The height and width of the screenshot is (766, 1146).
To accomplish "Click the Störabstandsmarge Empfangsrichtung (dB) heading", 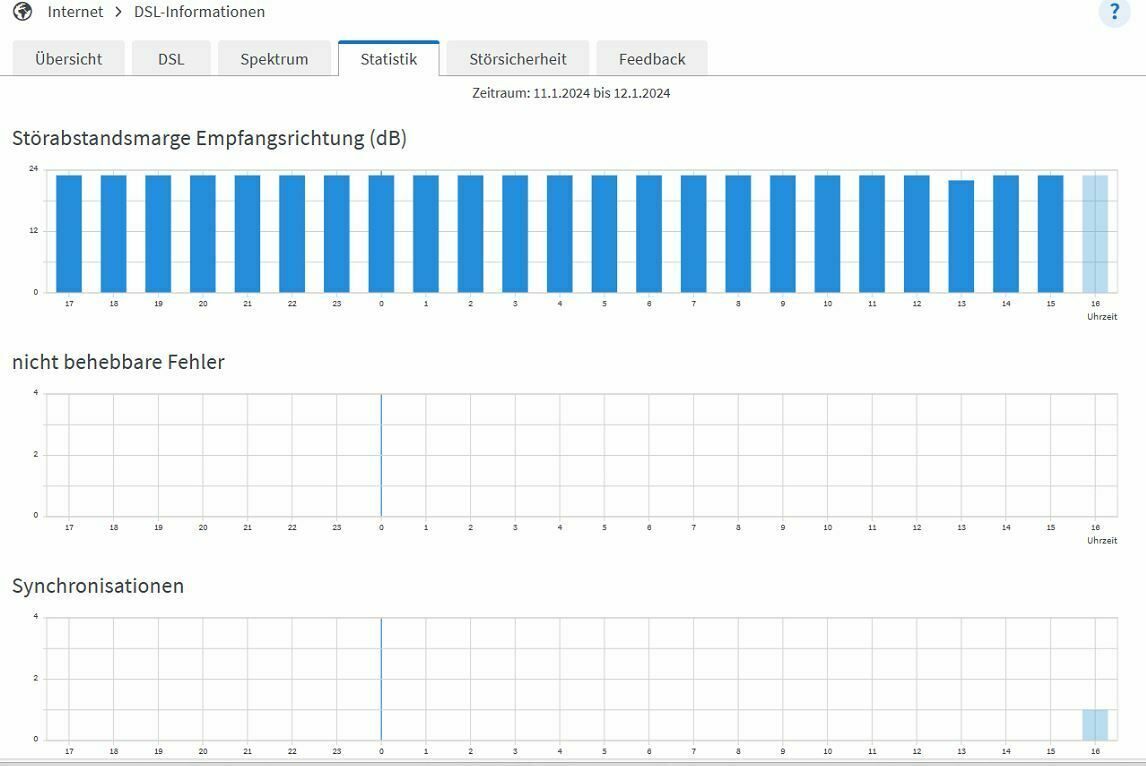I will (x=209, y=138).
